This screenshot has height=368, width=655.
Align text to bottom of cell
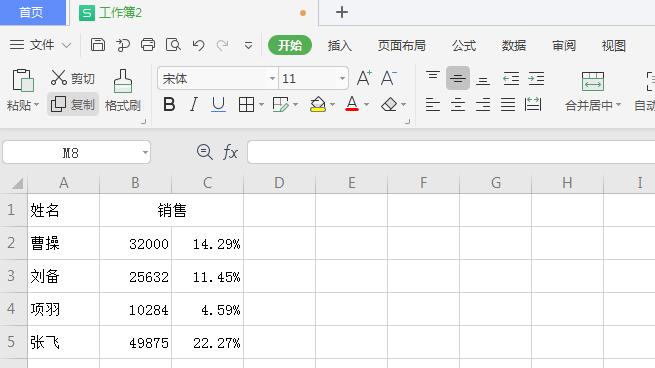[482, 80]
